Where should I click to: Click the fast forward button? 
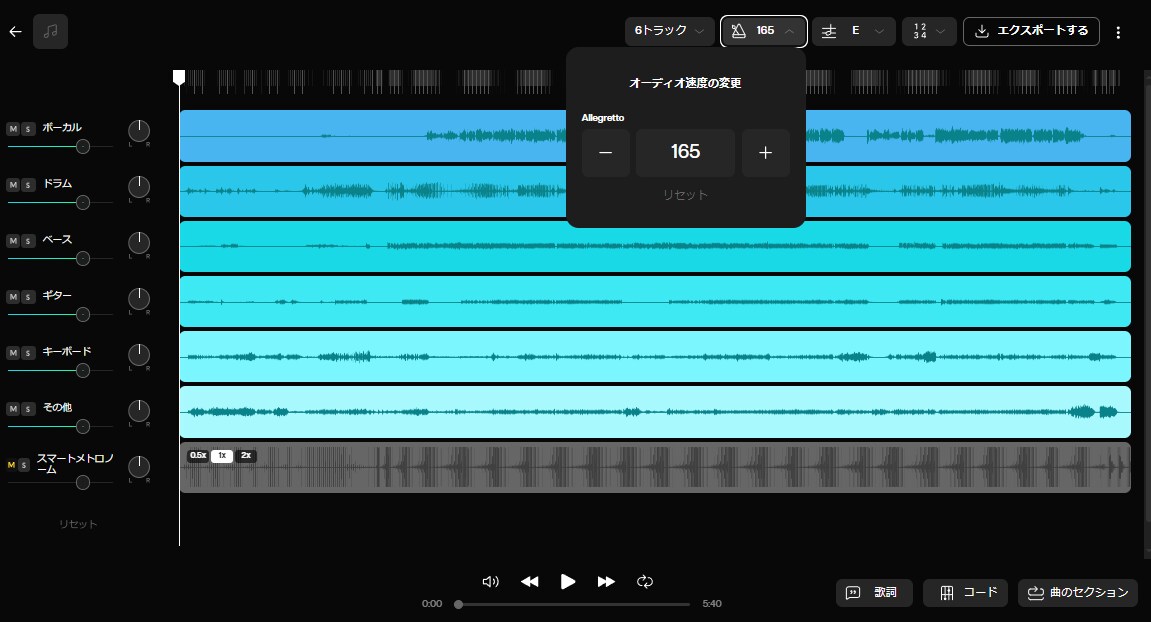606,582
